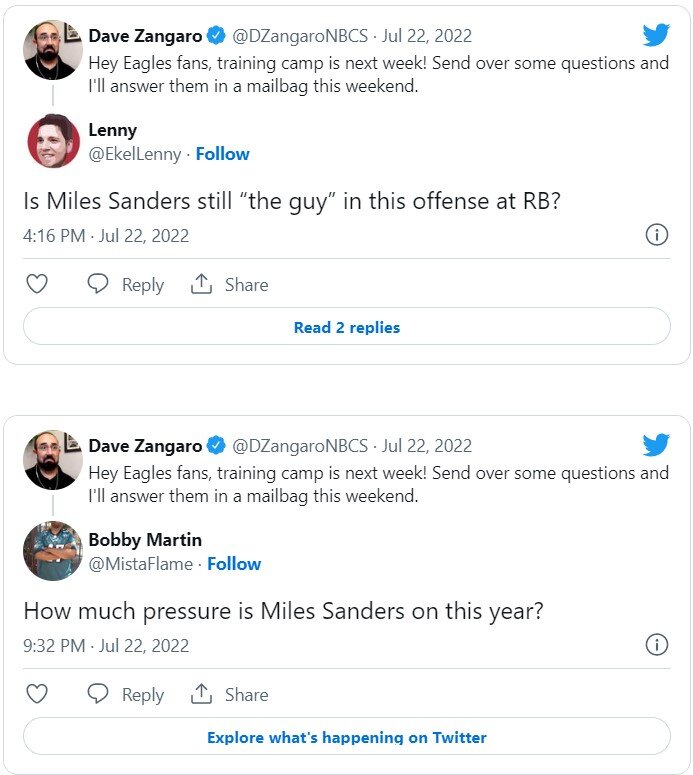Click the Twitter bird logo in first tweet

tap(656, 35)
